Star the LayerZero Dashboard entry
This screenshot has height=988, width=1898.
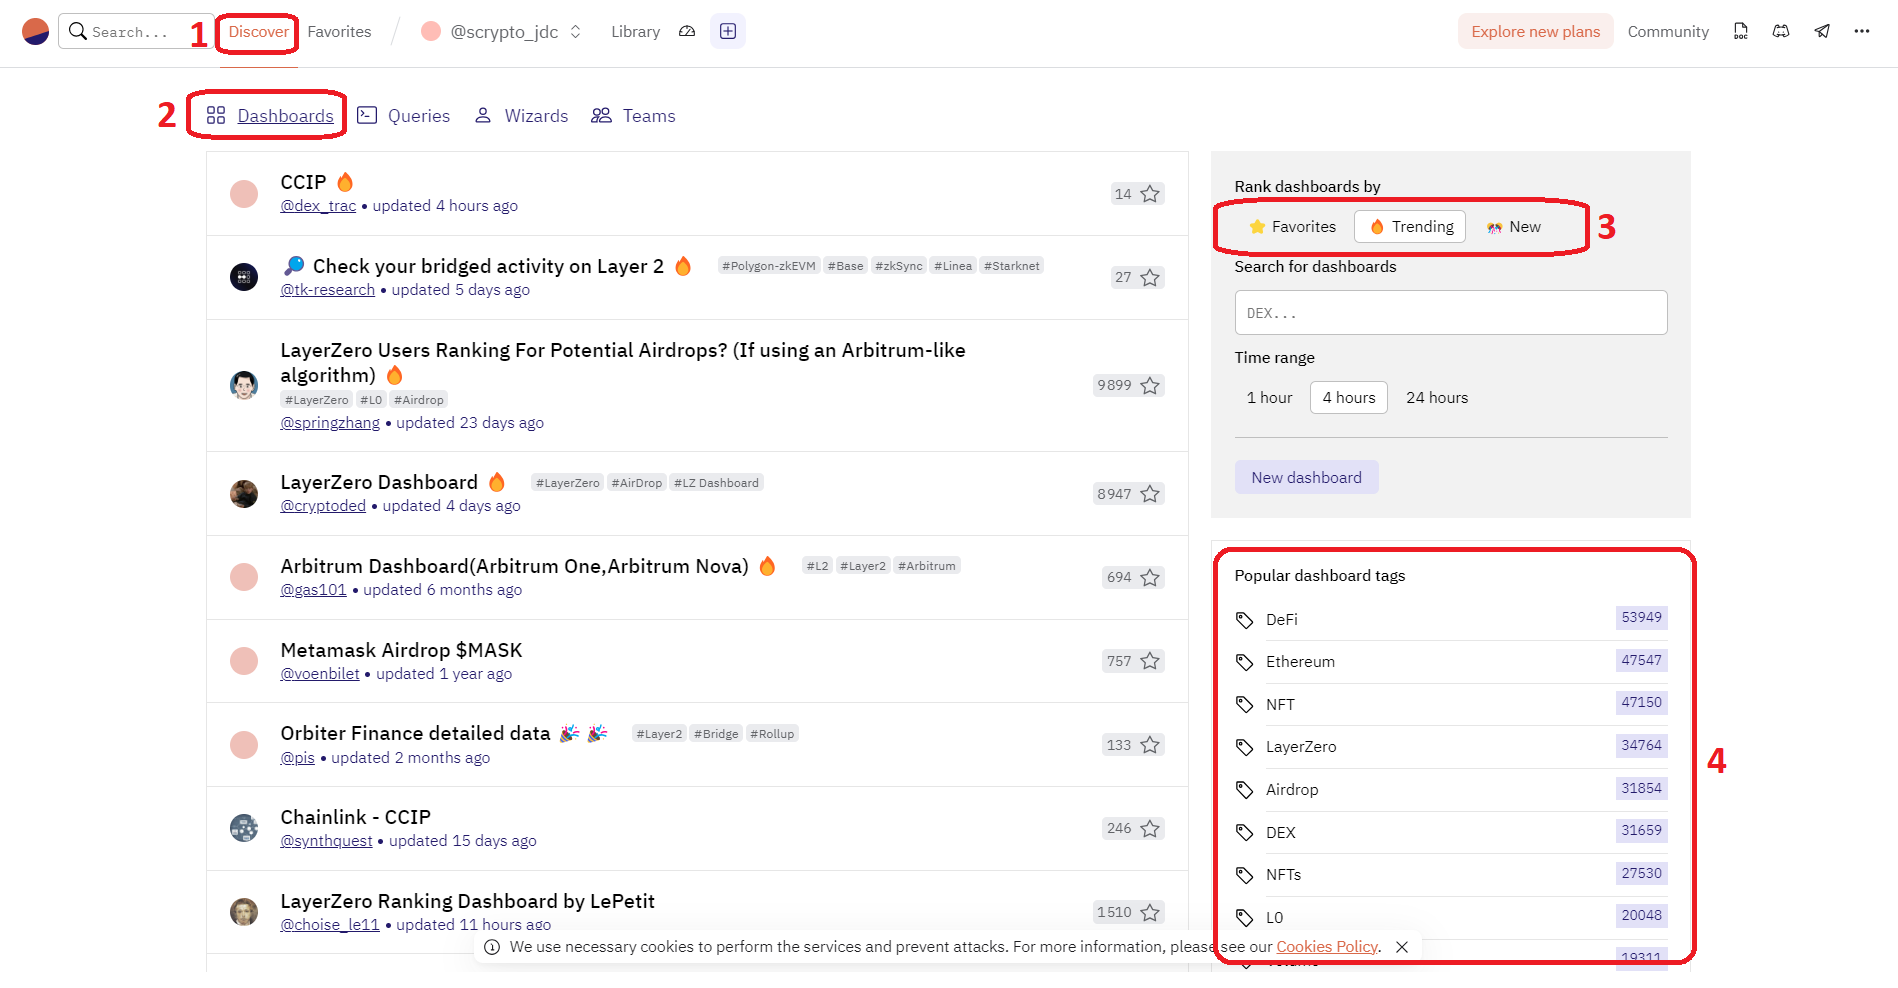(1150, 494)
